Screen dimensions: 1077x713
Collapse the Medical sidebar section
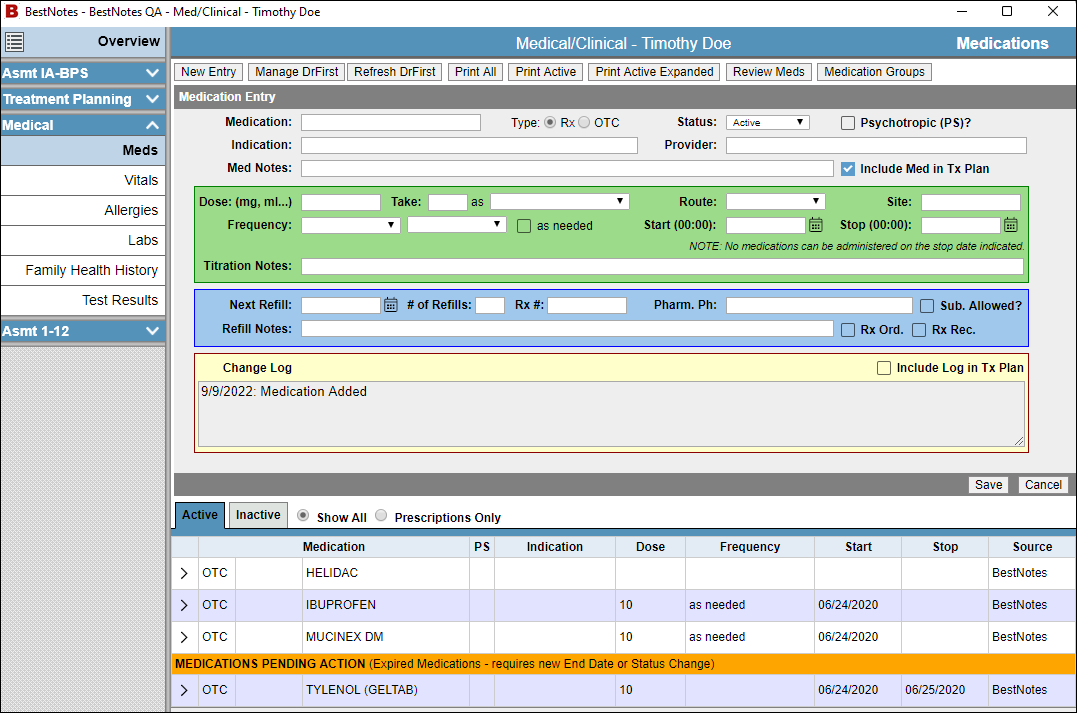[82, 125]
